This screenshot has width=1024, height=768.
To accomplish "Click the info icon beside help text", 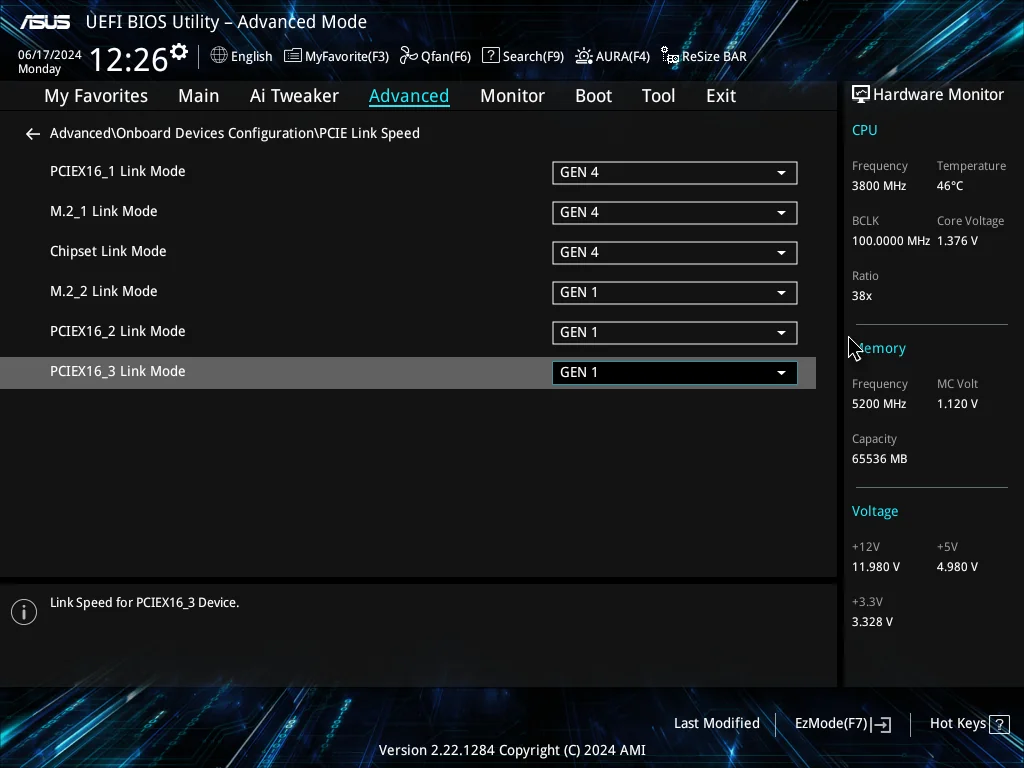I will (24, 612).
